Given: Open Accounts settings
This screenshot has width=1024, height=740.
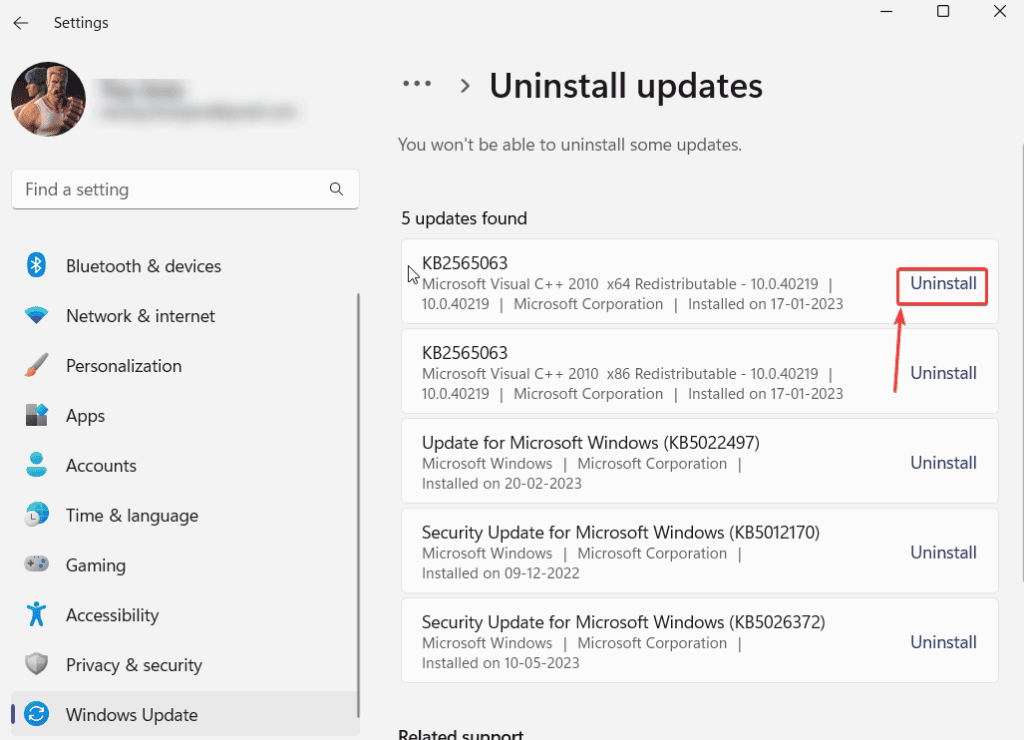Looking at the screenshot, I should pyautogui.click(x=101, y=466).
